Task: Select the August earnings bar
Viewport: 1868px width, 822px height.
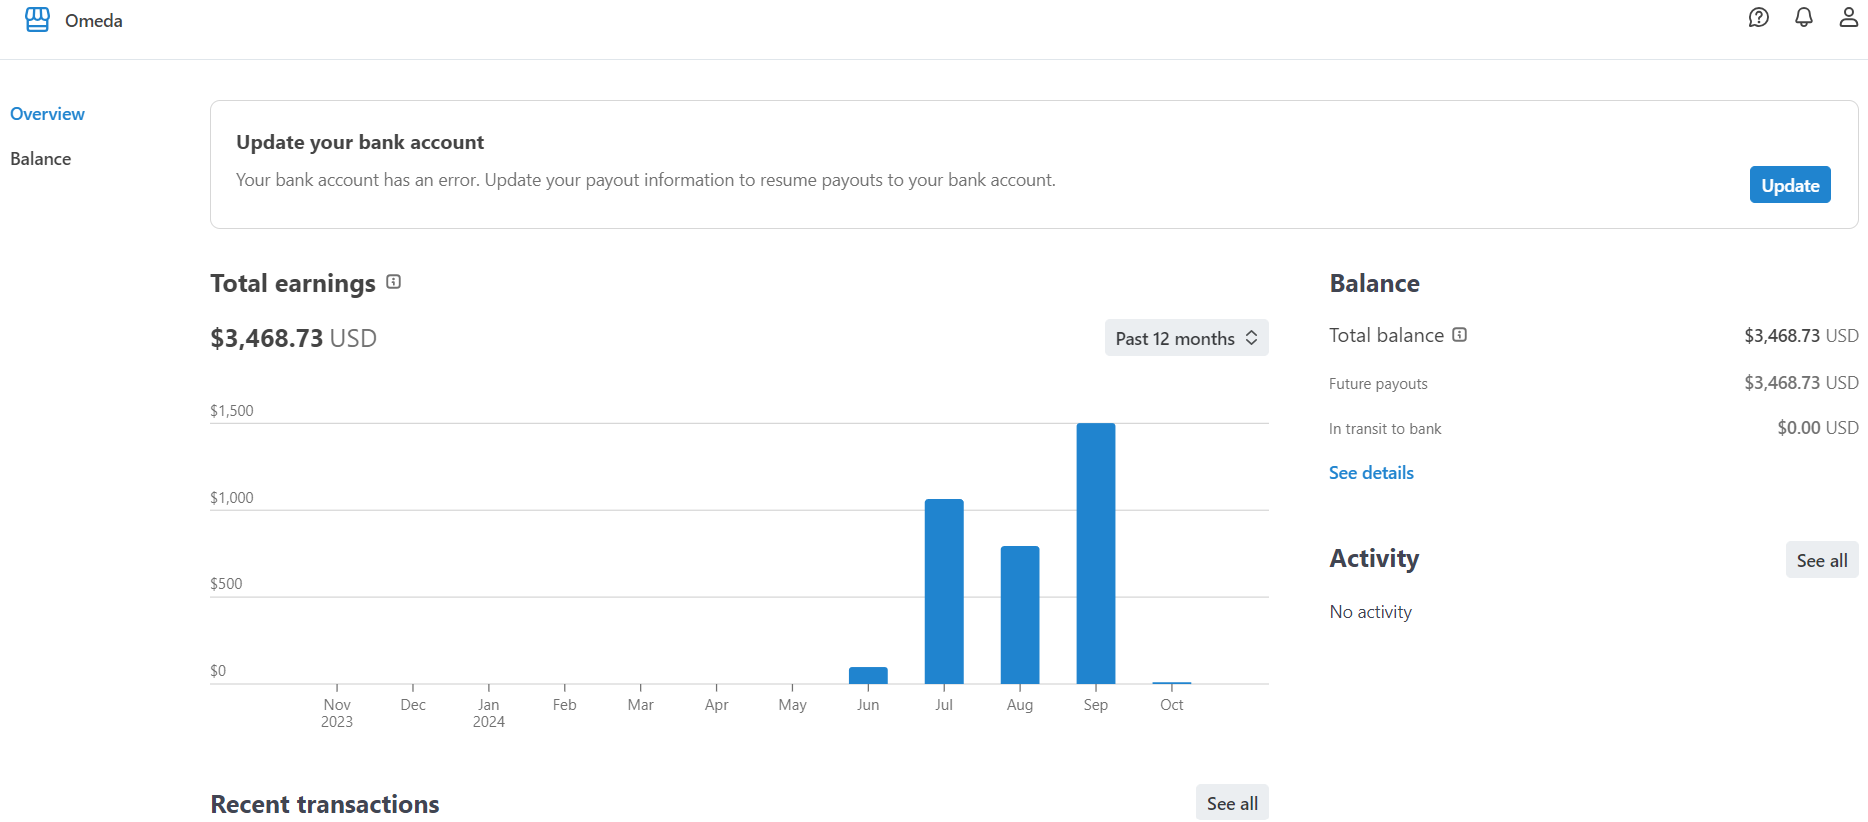Action: (1019, 614)
